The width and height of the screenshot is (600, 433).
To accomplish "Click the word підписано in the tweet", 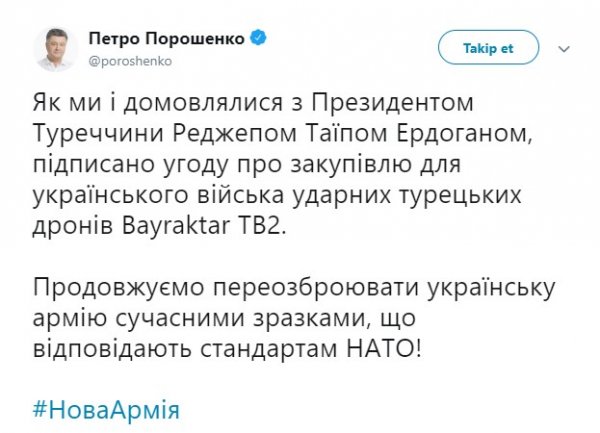I will pyautogui.click(x=94, y=161).
